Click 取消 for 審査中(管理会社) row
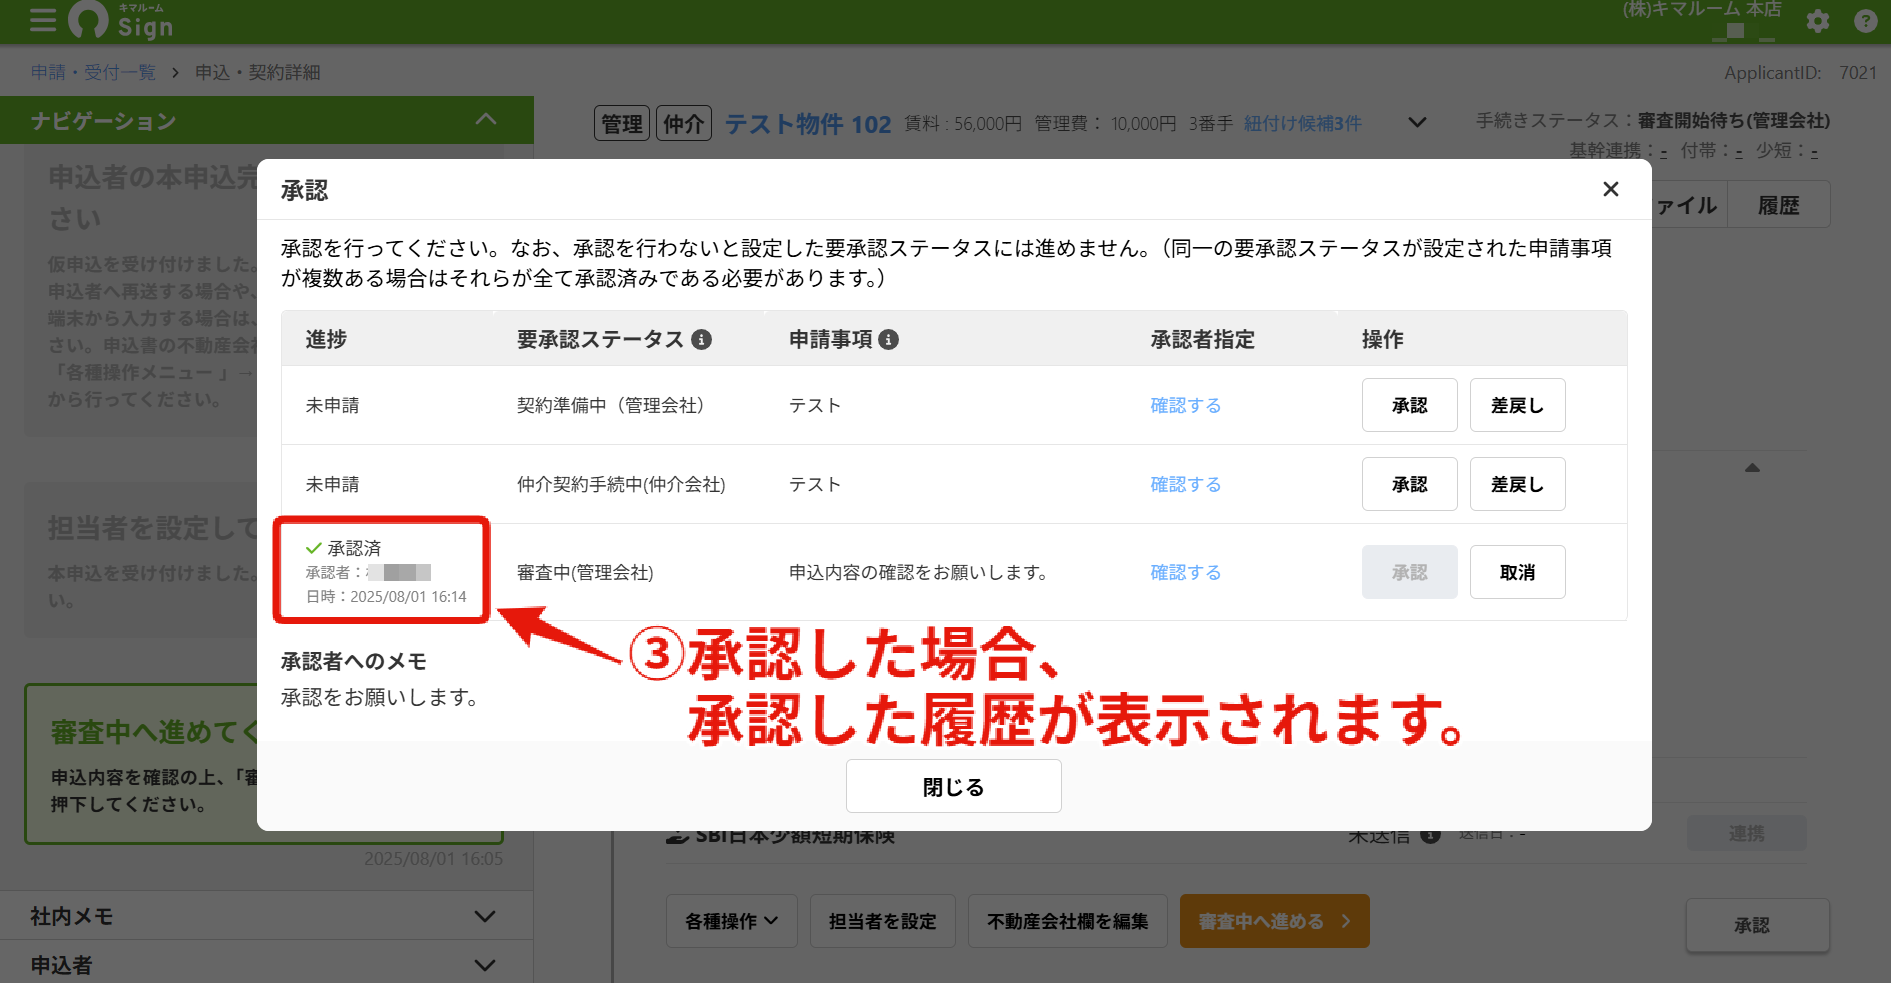 (1517, 572)
